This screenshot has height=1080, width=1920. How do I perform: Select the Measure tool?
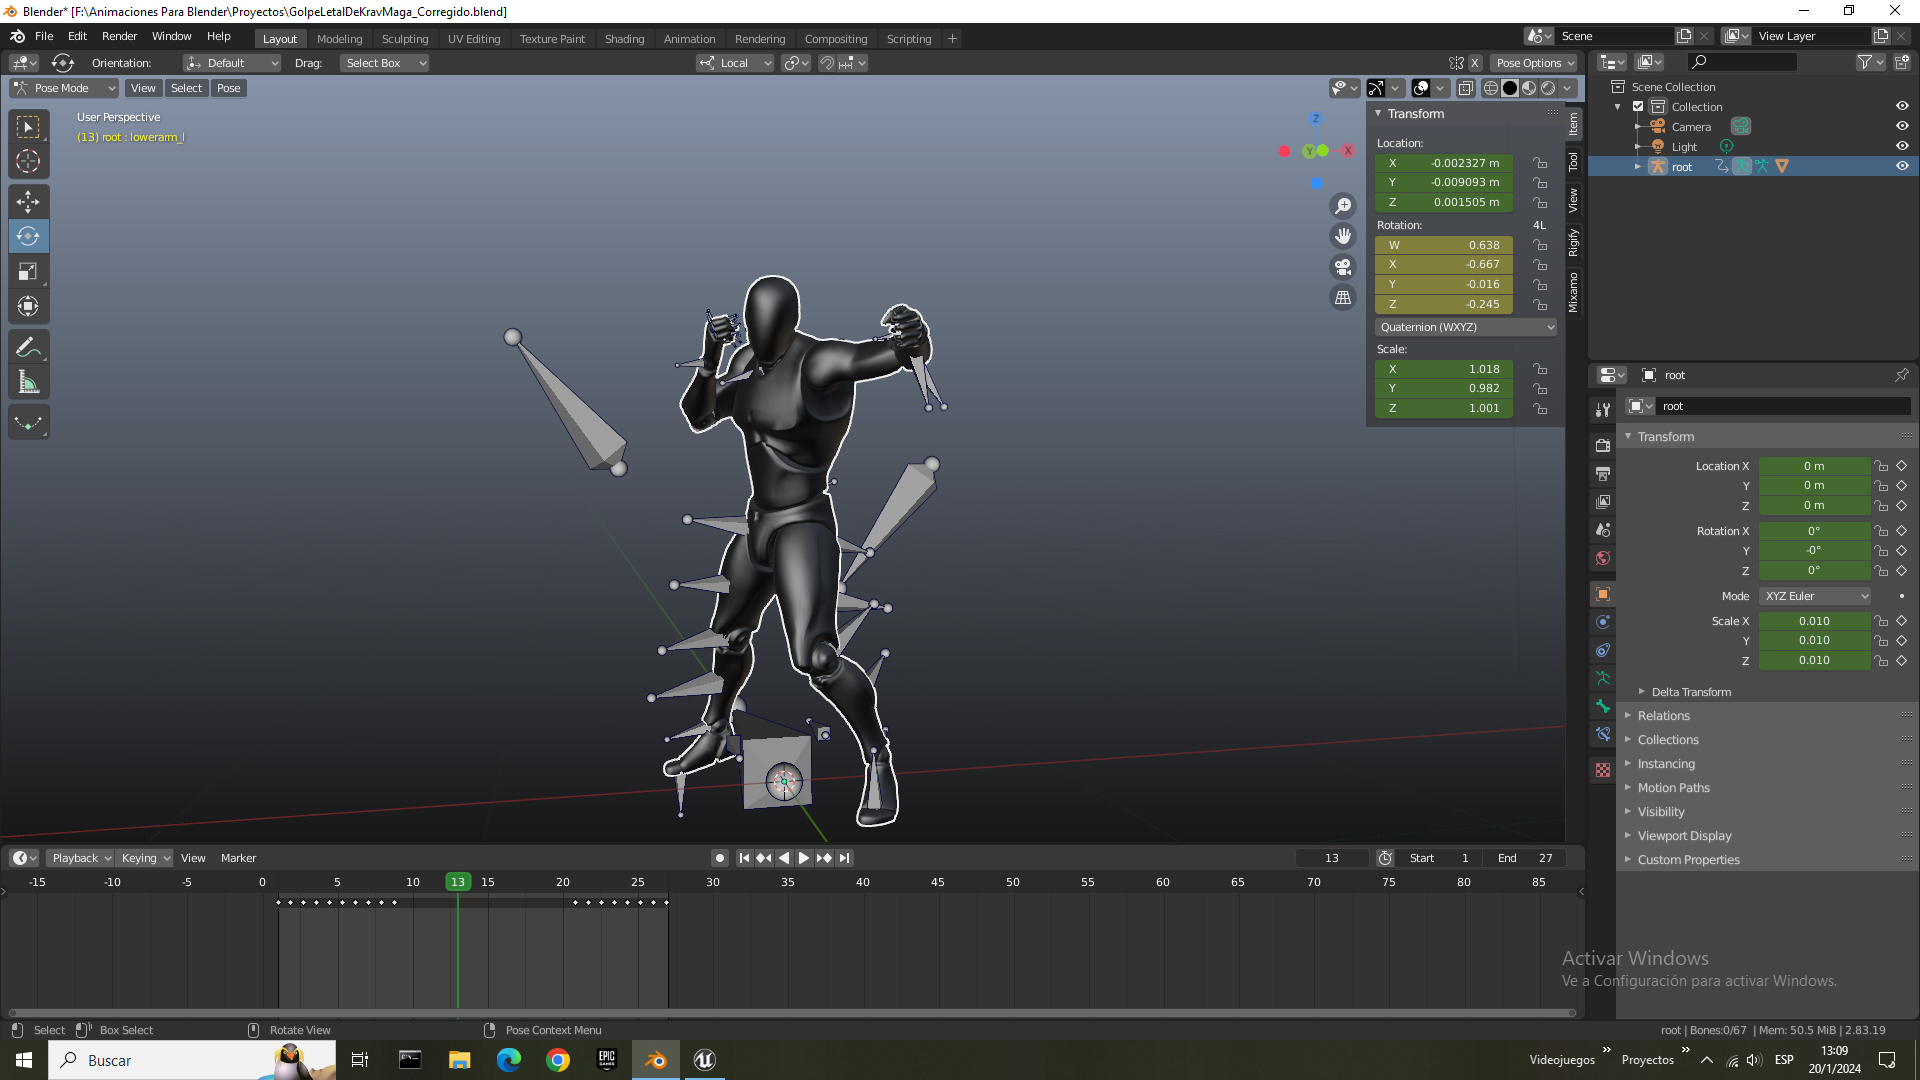point(28,383)
